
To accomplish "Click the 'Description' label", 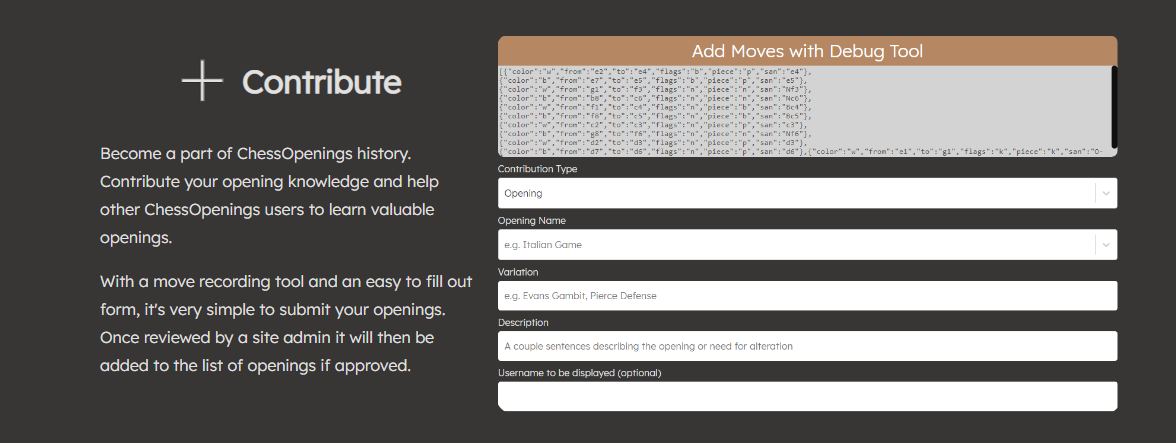I will point(524,322).
